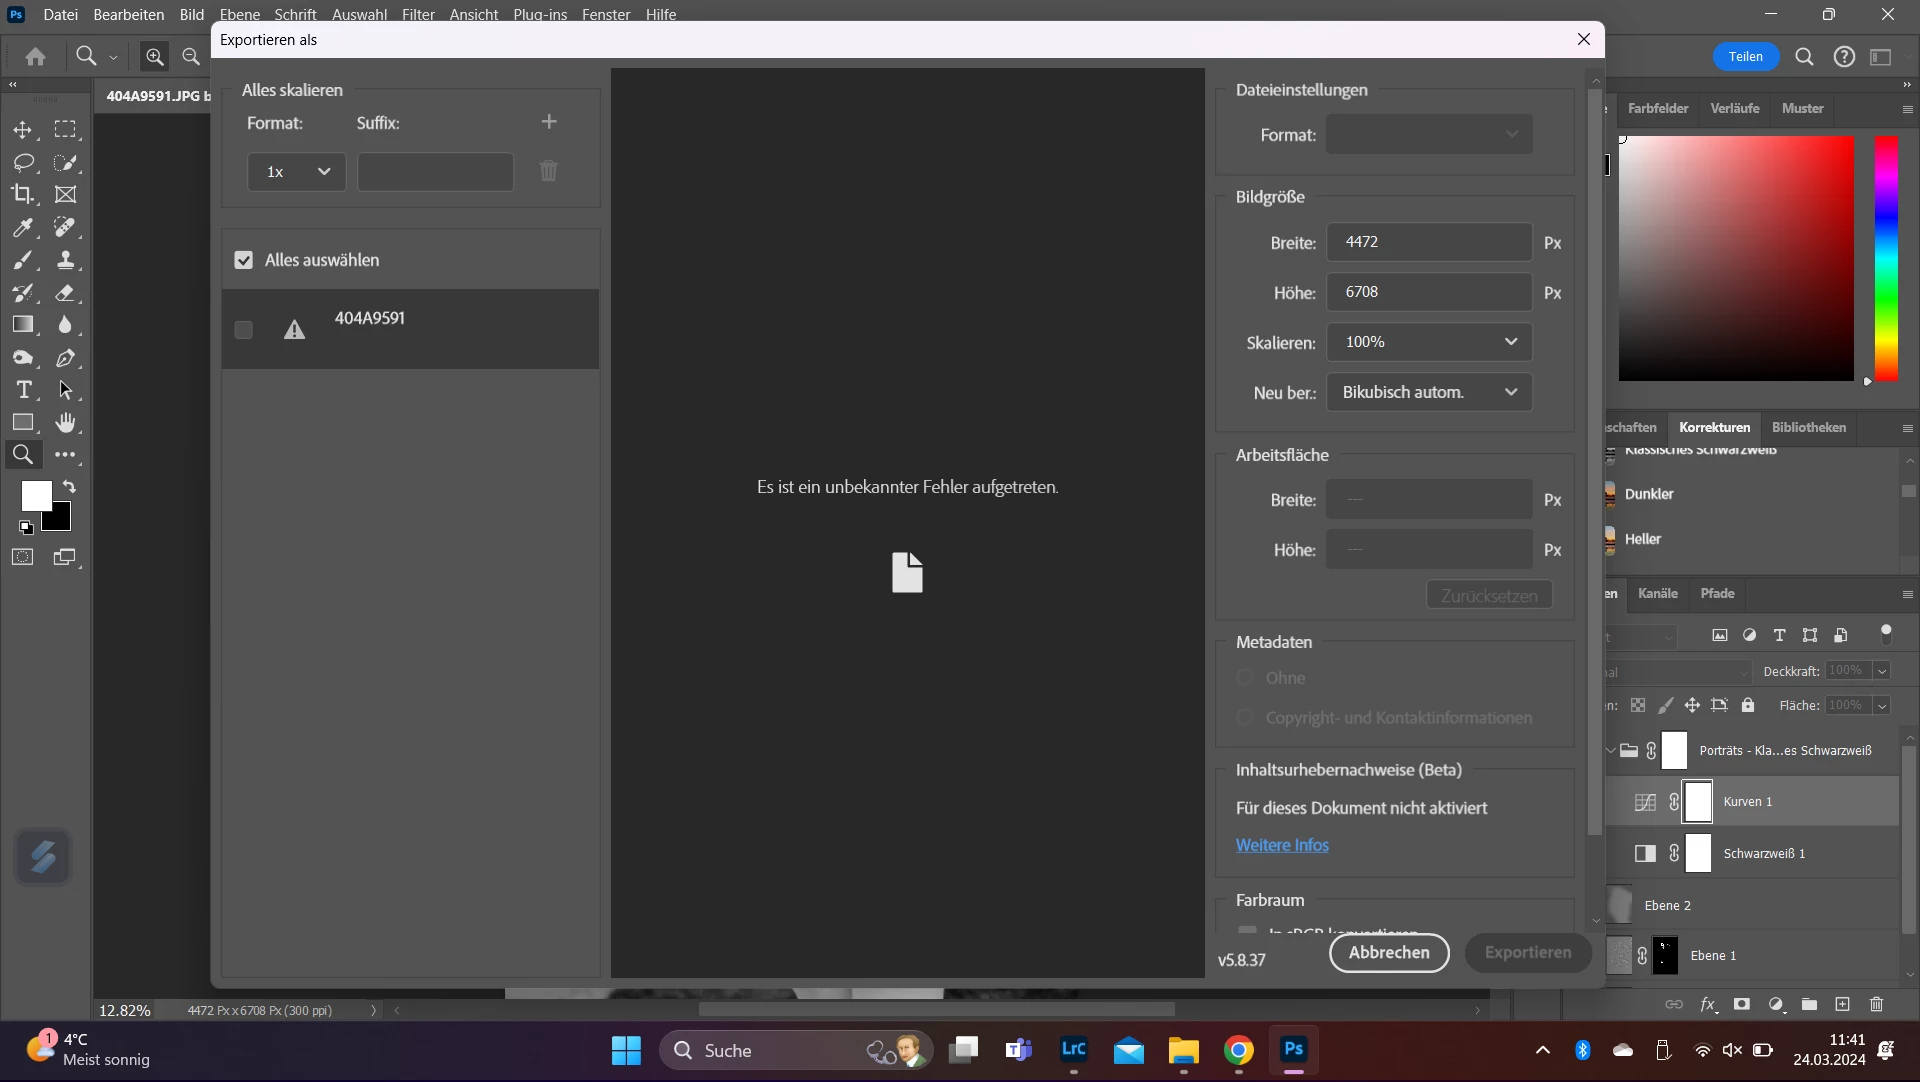This screenshot has height=1082, width=1920.
Task: Open the Bikubisch autom. resample dropdown
Action: pos(1429,392)
